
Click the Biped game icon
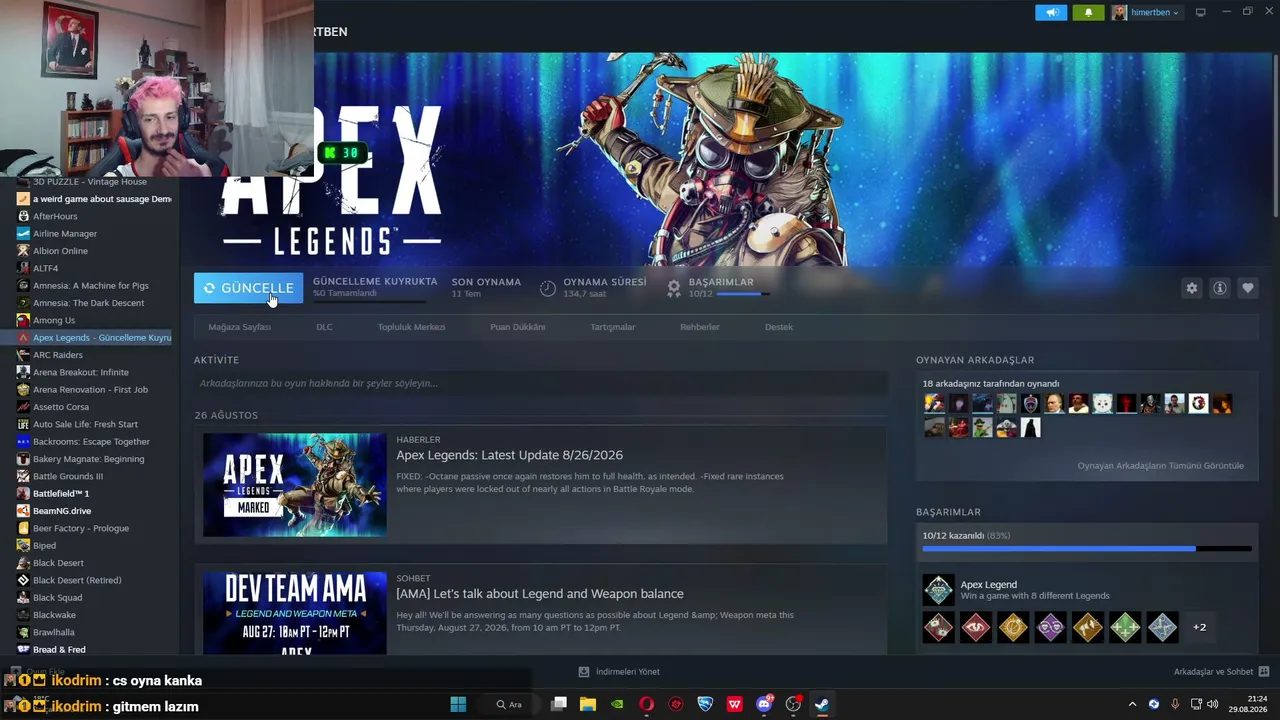pos(23,546)
